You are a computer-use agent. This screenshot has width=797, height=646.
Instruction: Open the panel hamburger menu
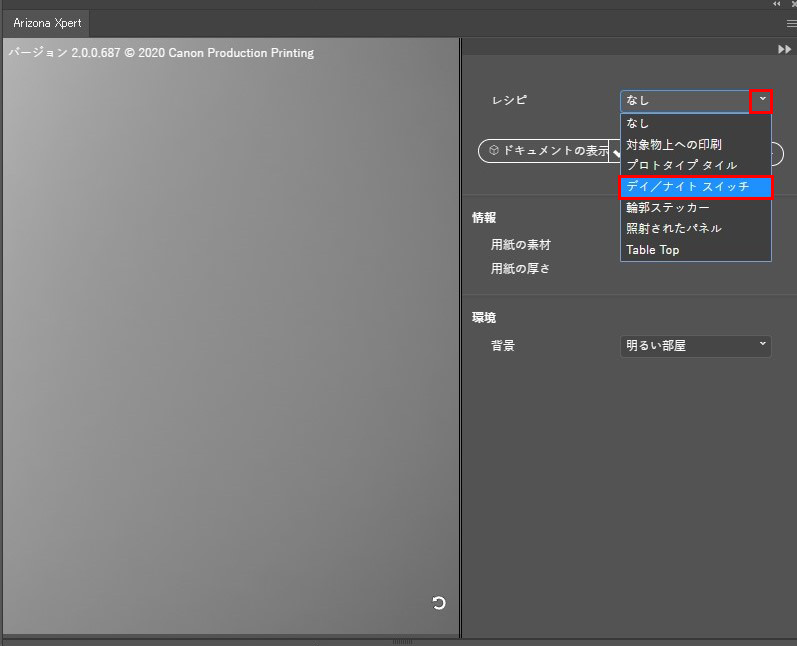(x=791, y=24)
